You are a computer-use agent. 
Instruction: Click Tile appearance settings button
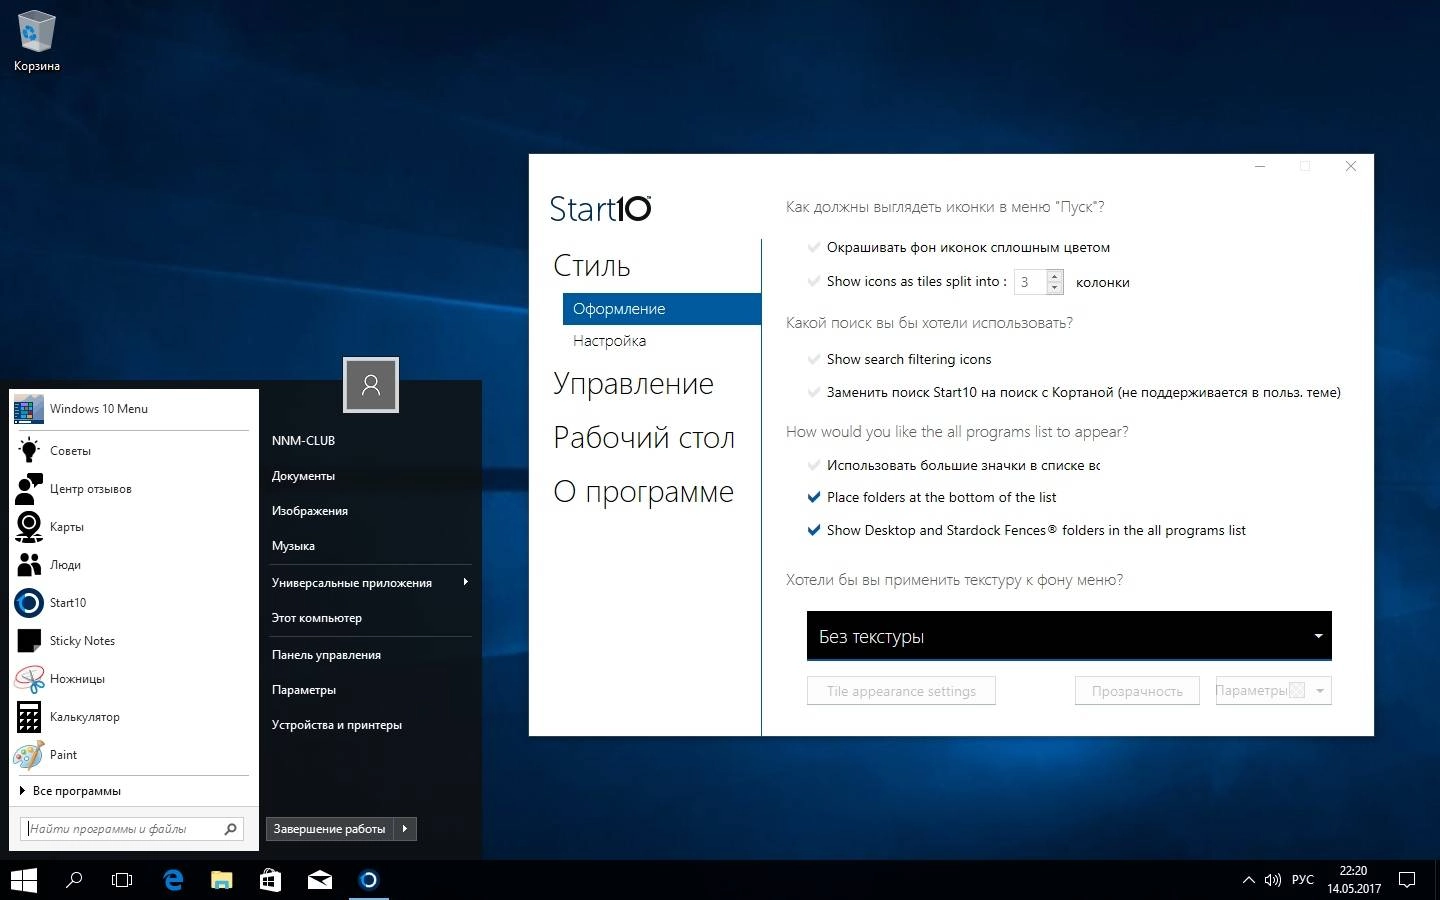(x=901, y=691)
